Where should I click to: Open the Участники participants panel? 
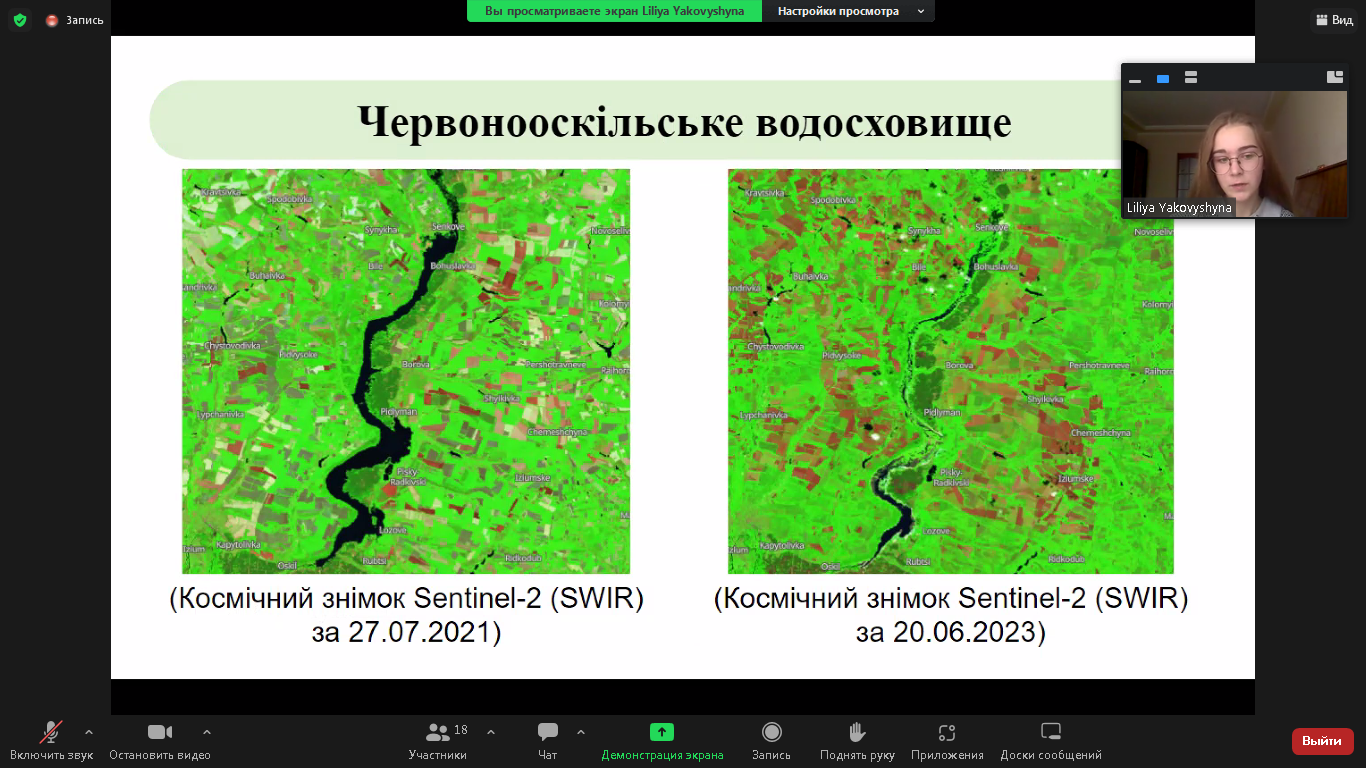[438, 733]
